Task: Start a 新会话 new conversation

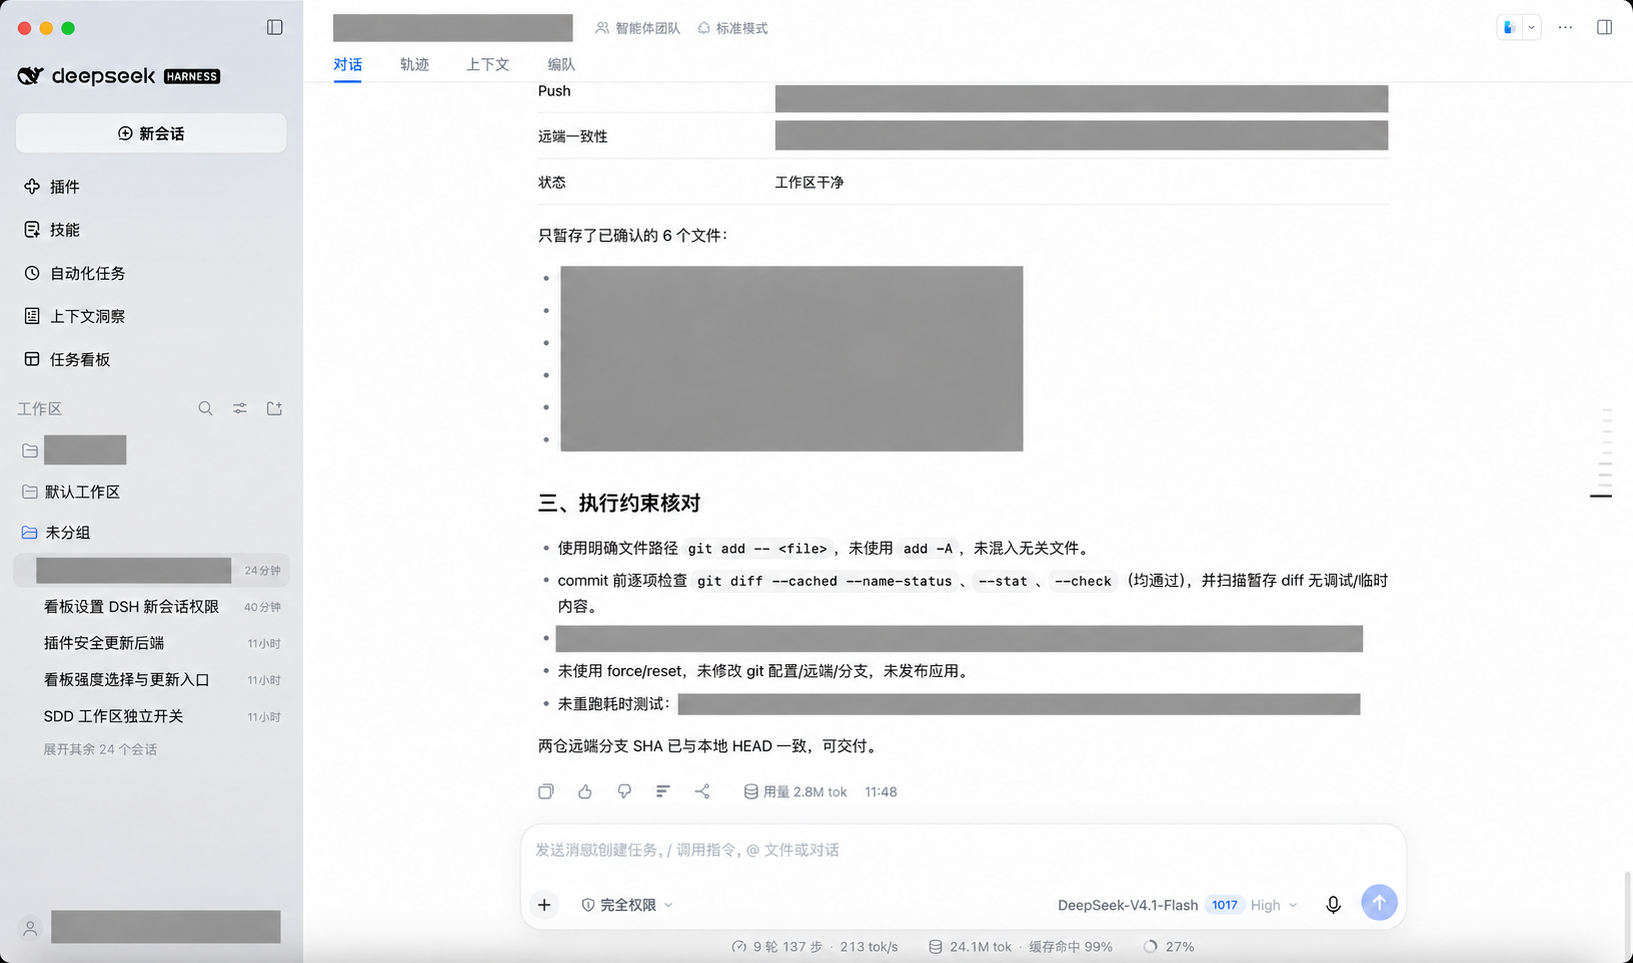Action: [151, 133]
